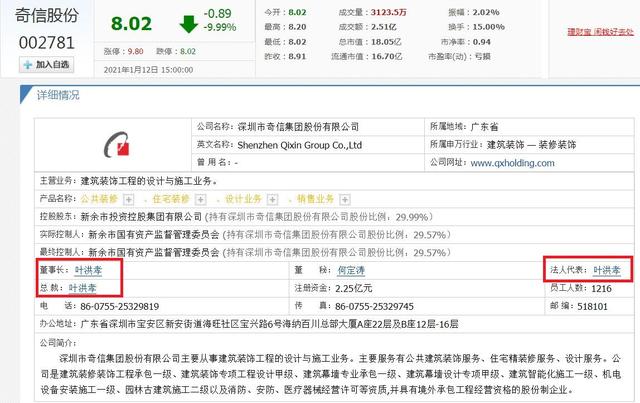Click the 总市值 18.05亿 value
Screen dimensions: 640x403
pos(386,42)
